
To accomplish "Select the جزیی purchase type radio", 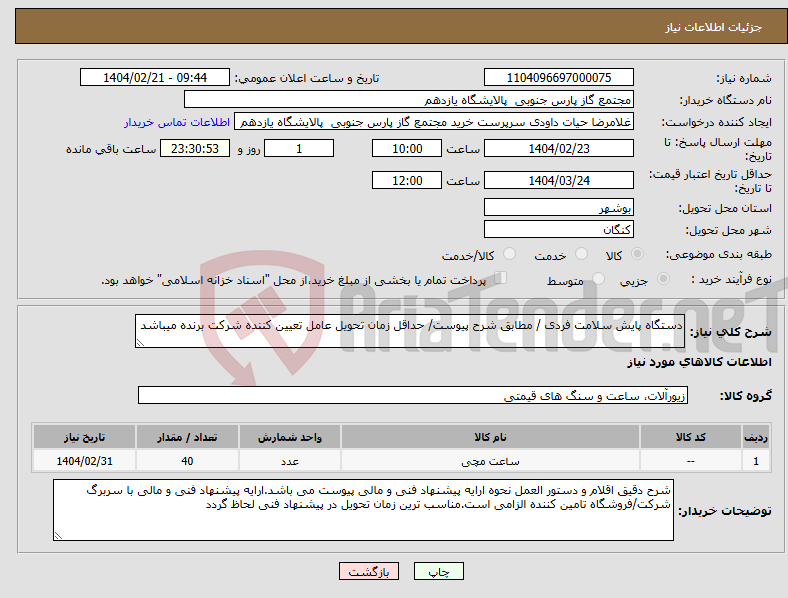I will pos(663,279).
